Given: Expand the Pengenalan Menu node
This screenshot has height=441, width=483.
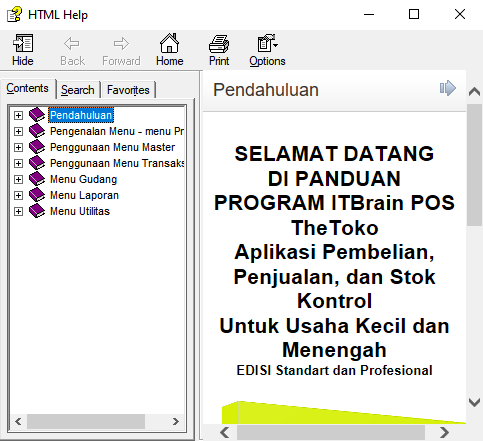Looking at the screenshot, I should click(x=18, y=131).
